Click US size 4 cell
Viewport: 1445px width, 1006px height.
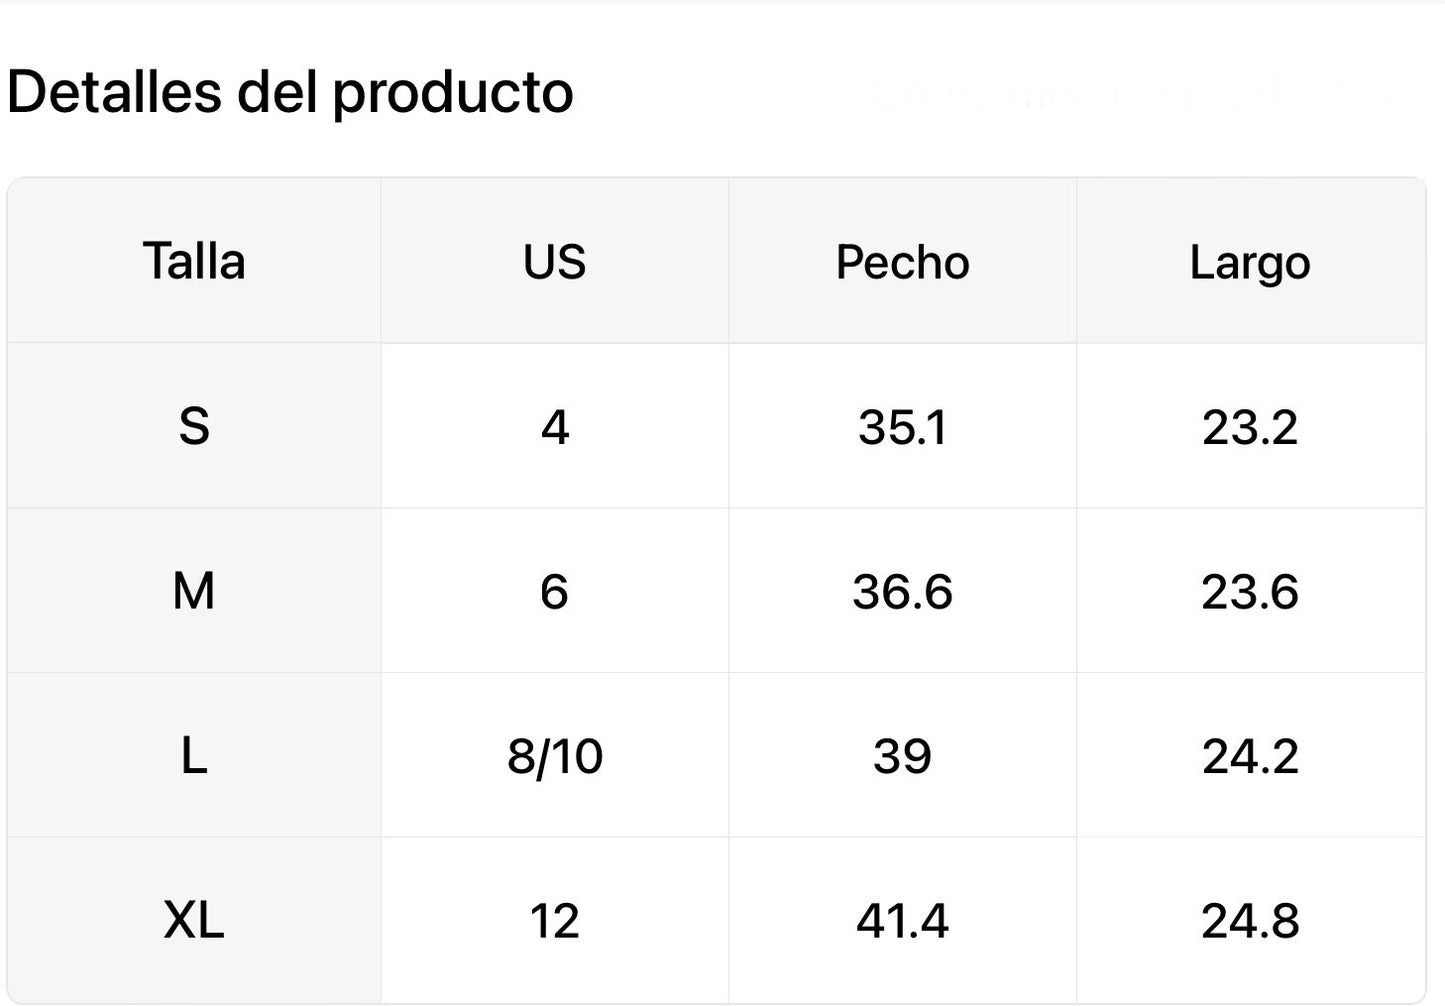[554, 427]
